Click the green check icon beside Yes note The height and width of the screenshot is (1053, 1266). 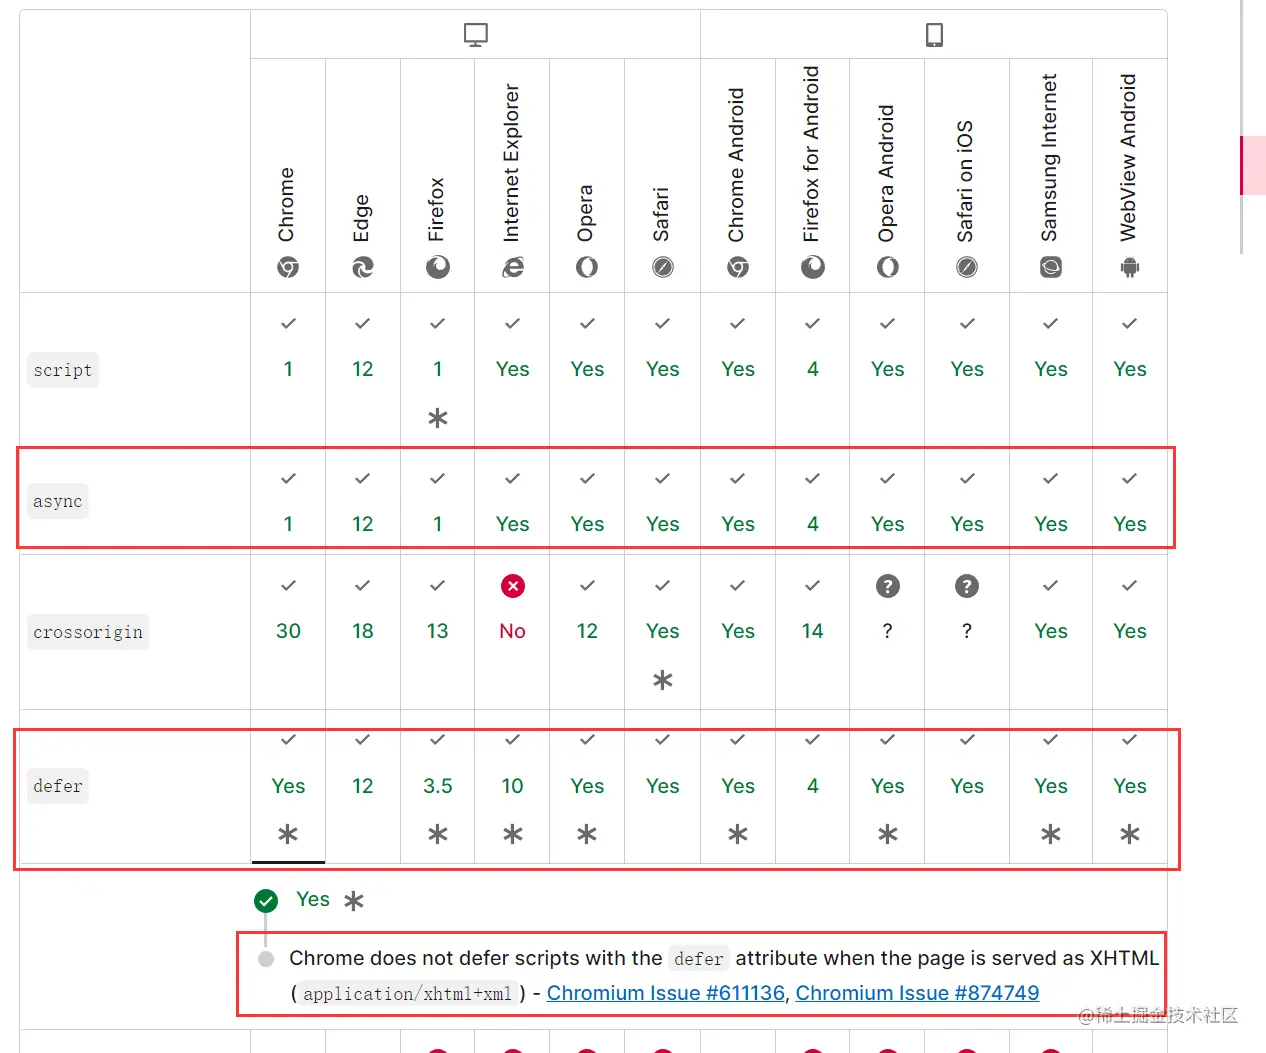[266, 901]
